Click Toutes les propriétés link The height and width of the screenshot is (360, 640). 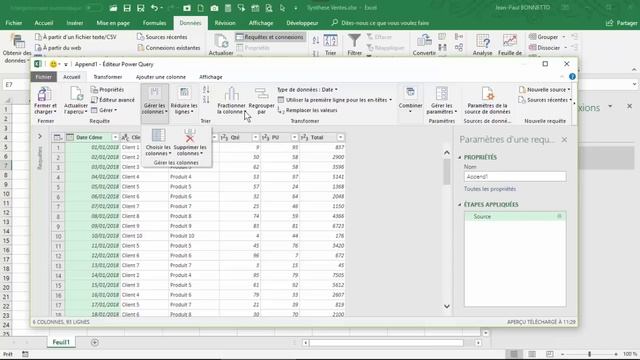[x=490, y=189]
